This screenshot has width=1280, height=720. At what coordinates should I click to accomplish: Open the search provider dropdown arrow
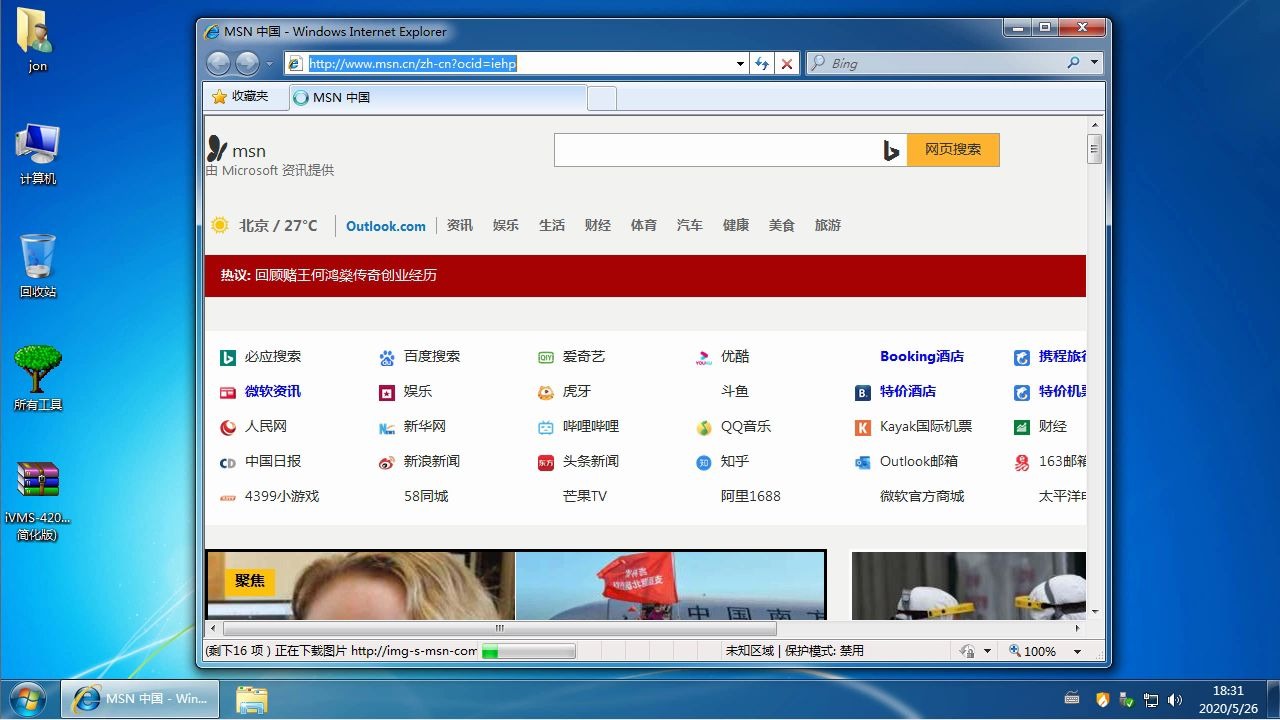(x=1094, y=63)
